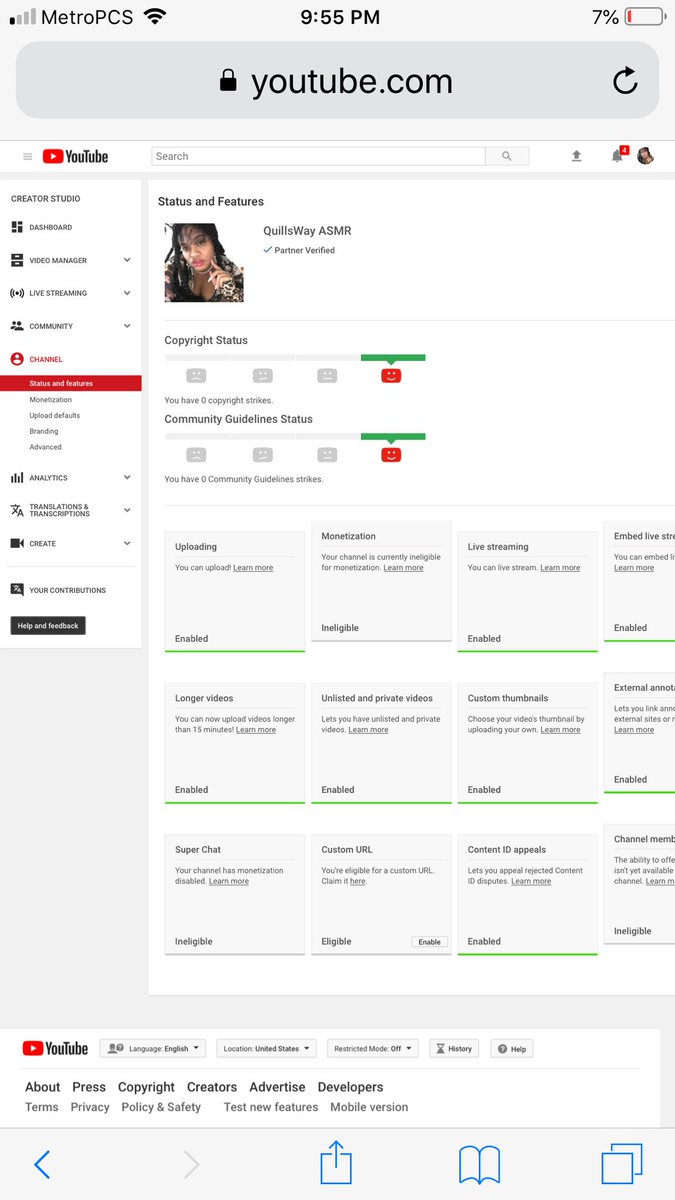Open the Creators footer link
This screenshot has height=1200, width=675.
(212, 1087)
